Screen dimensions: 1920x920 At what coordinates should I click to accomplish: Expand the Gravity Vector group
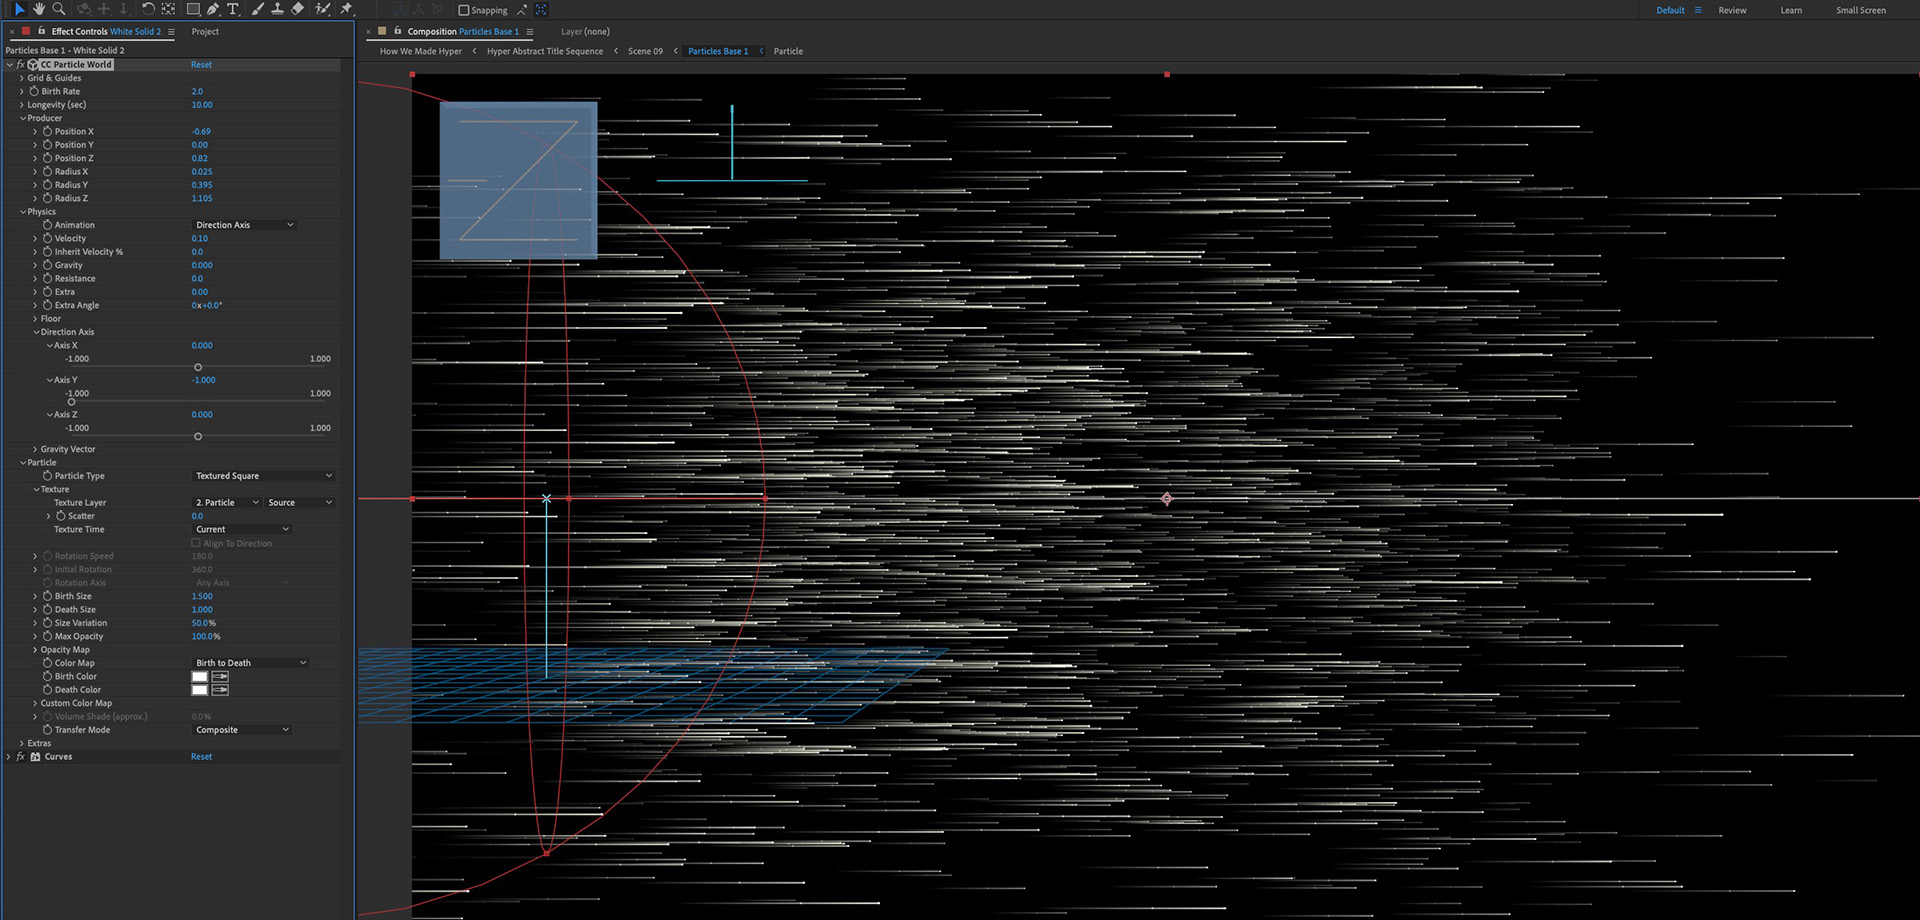point(35,449)
